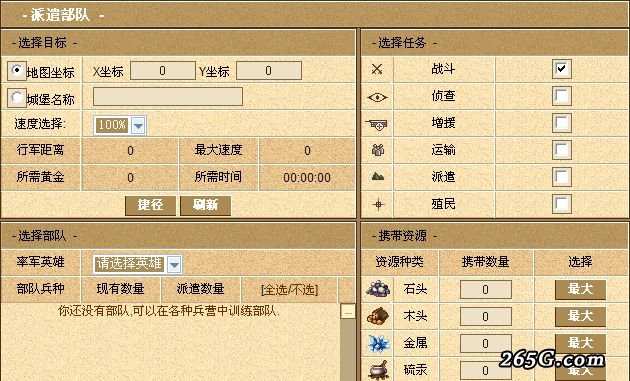Viewport: 630px width, 381px height.
Task: Click the 捷径 shortcut button
Action: 150,205
